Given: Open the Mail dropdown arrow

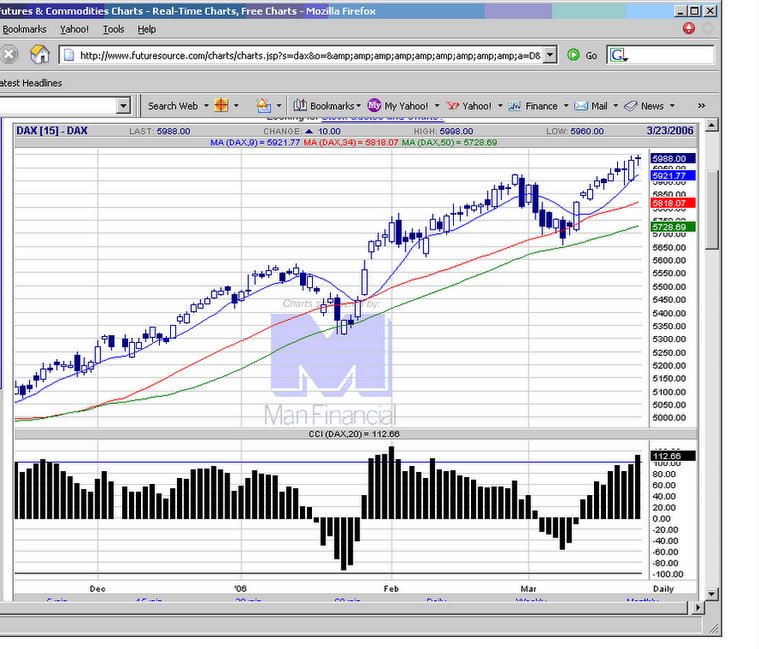Looking at the screenshot, I should 616,106.
